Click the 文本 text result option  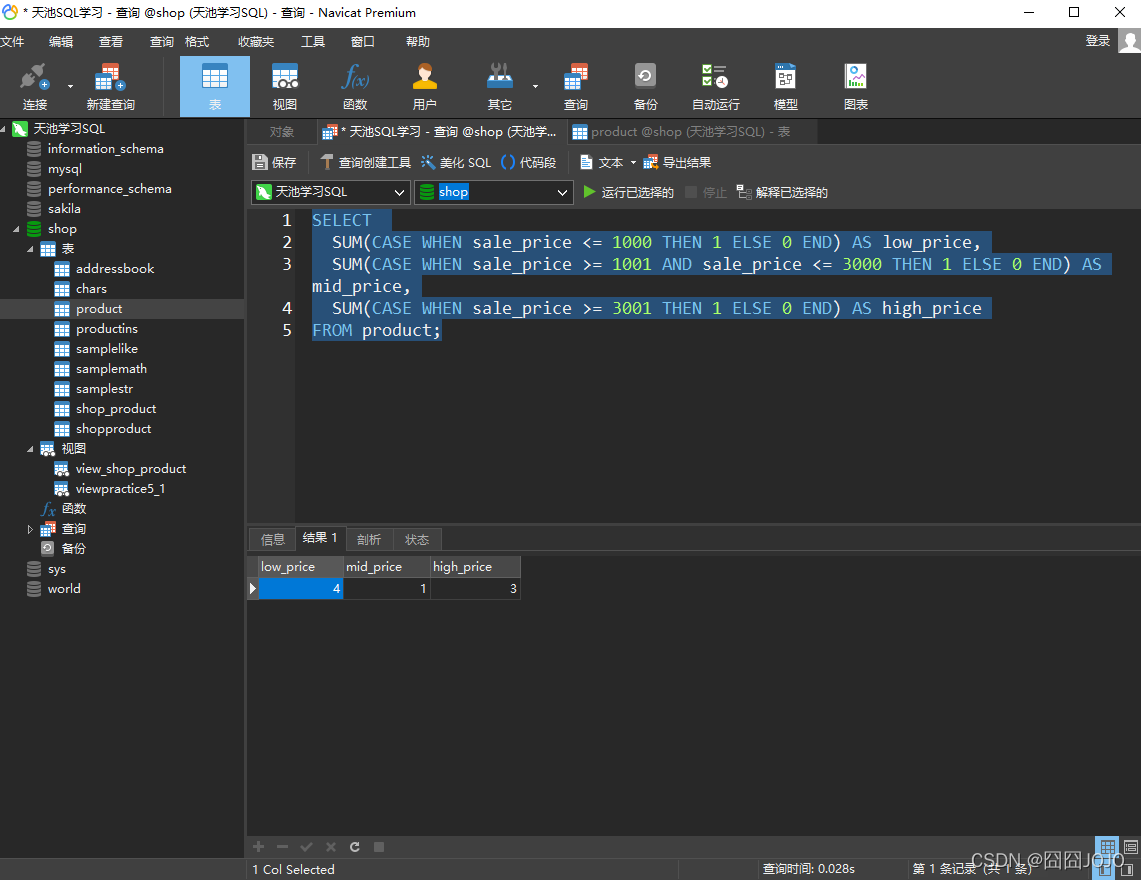point(602,162)
